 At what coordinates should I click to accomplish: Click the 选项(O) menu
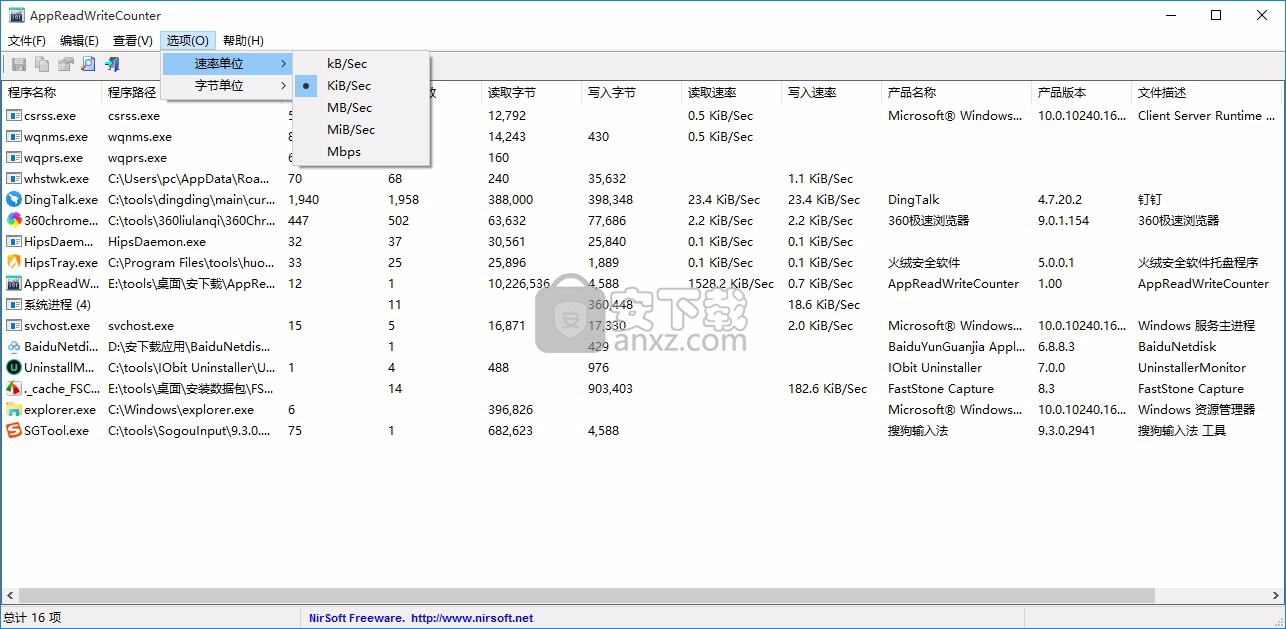[x=188, y=41]
